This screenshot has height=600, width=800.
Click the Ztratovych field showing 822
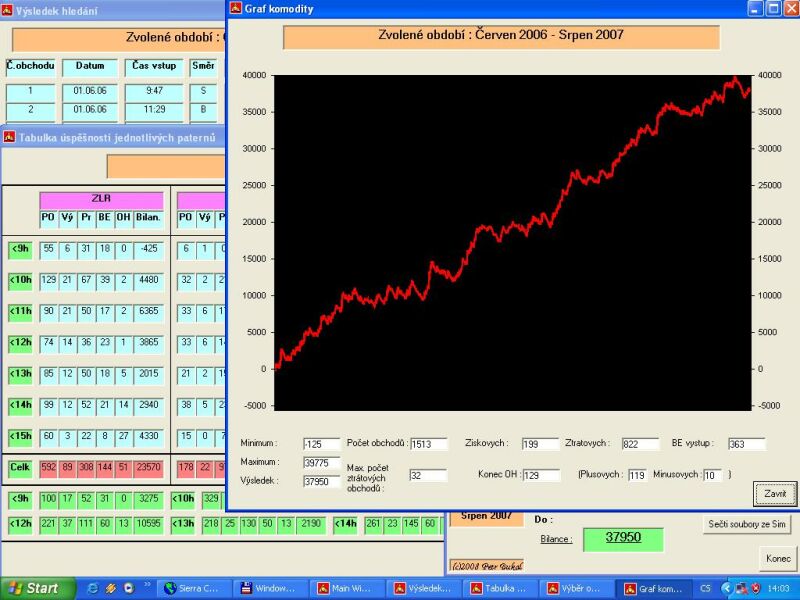(640, 444)
